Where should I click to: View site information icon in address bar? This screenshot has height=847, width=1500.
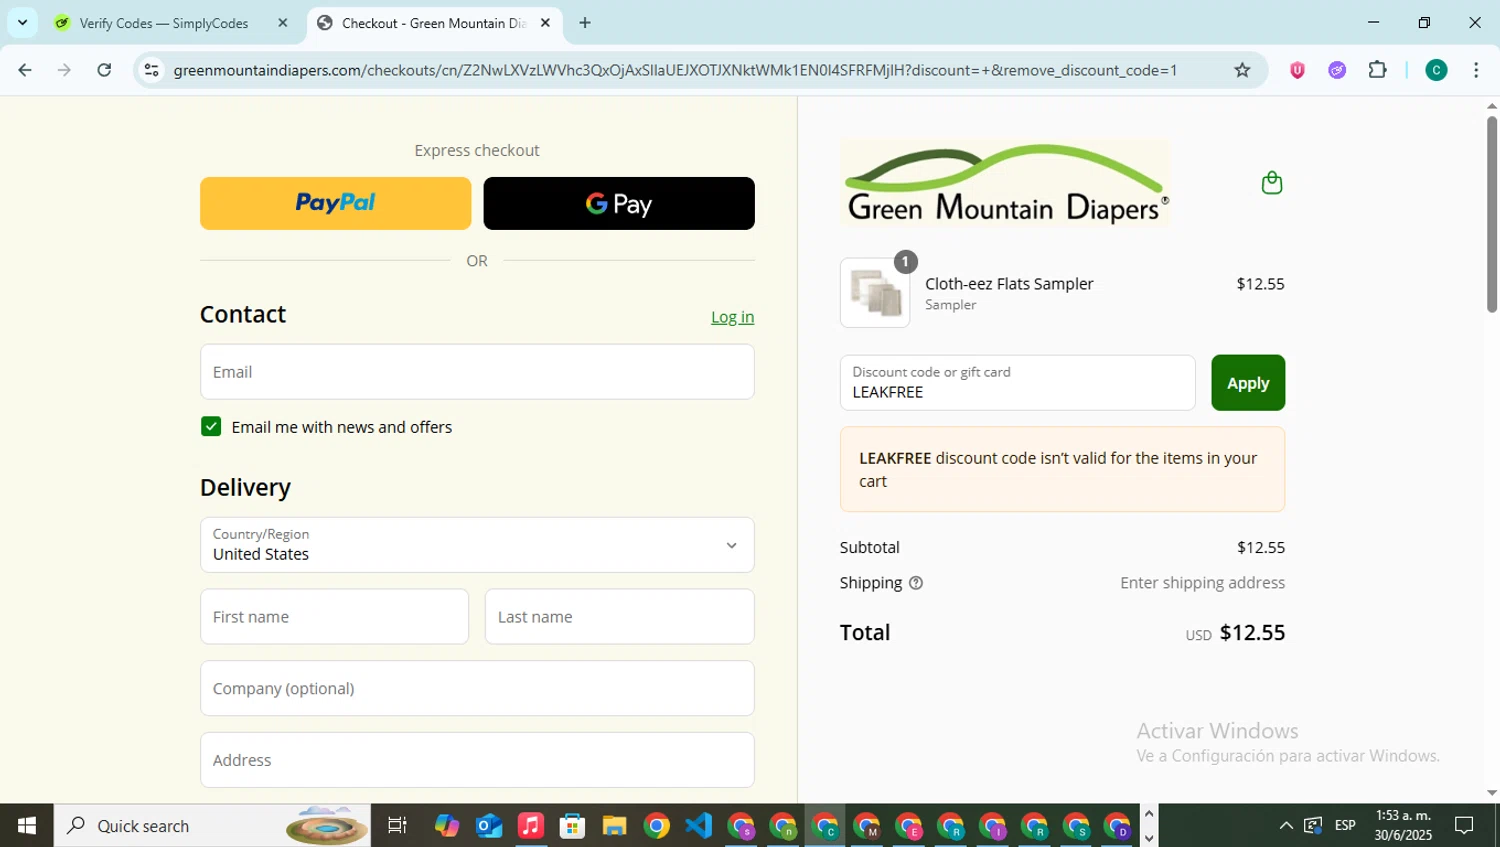click(151, 70)
